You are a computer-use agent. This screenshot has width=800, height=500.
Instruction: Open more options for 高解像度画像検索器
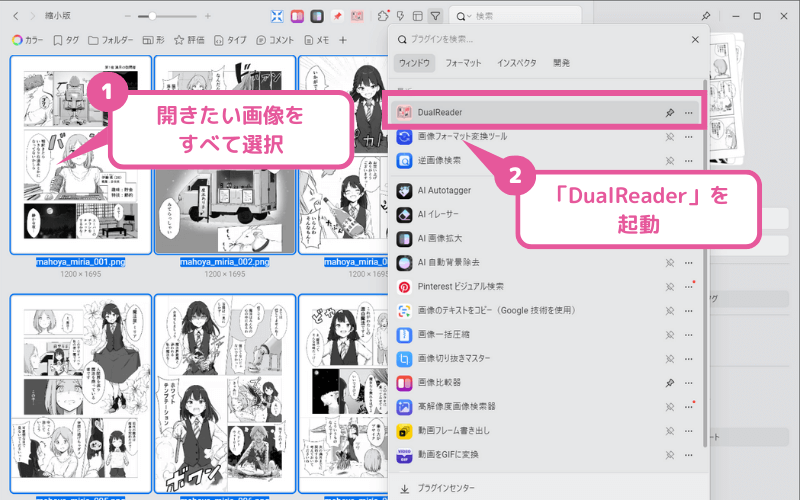(689, 407)
